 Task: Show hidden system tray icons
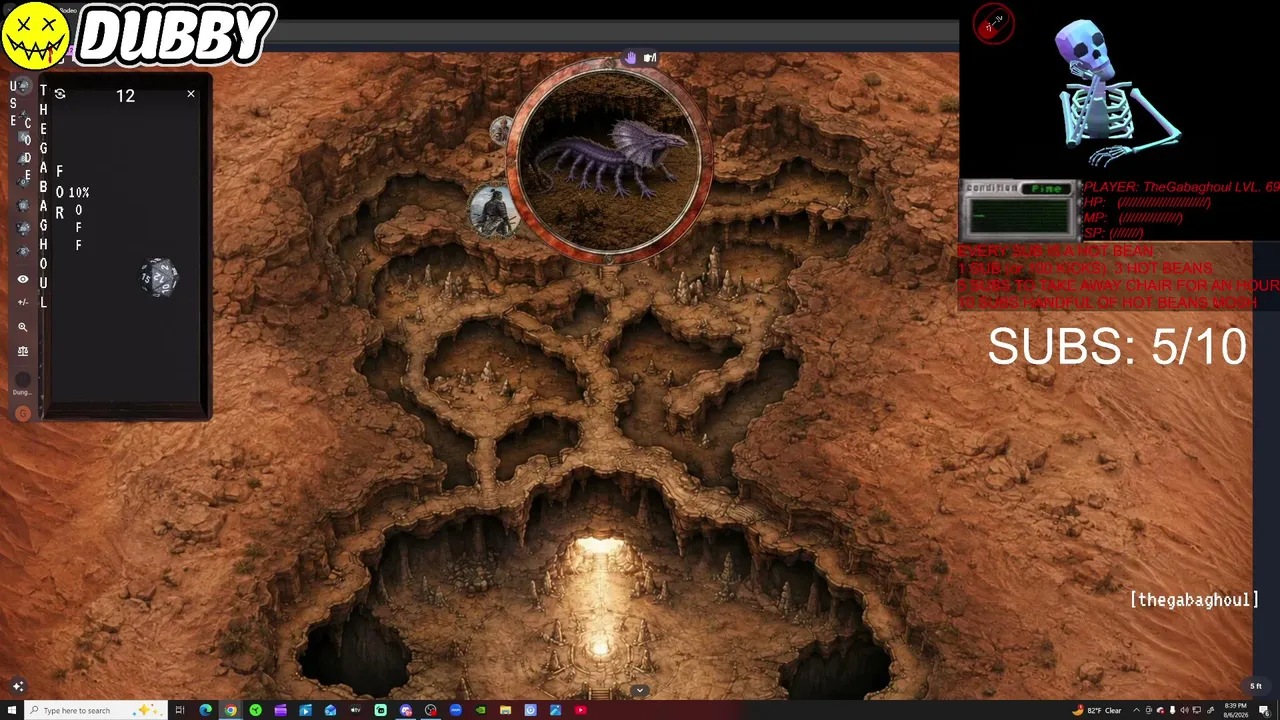click(x=1136, y=710)
